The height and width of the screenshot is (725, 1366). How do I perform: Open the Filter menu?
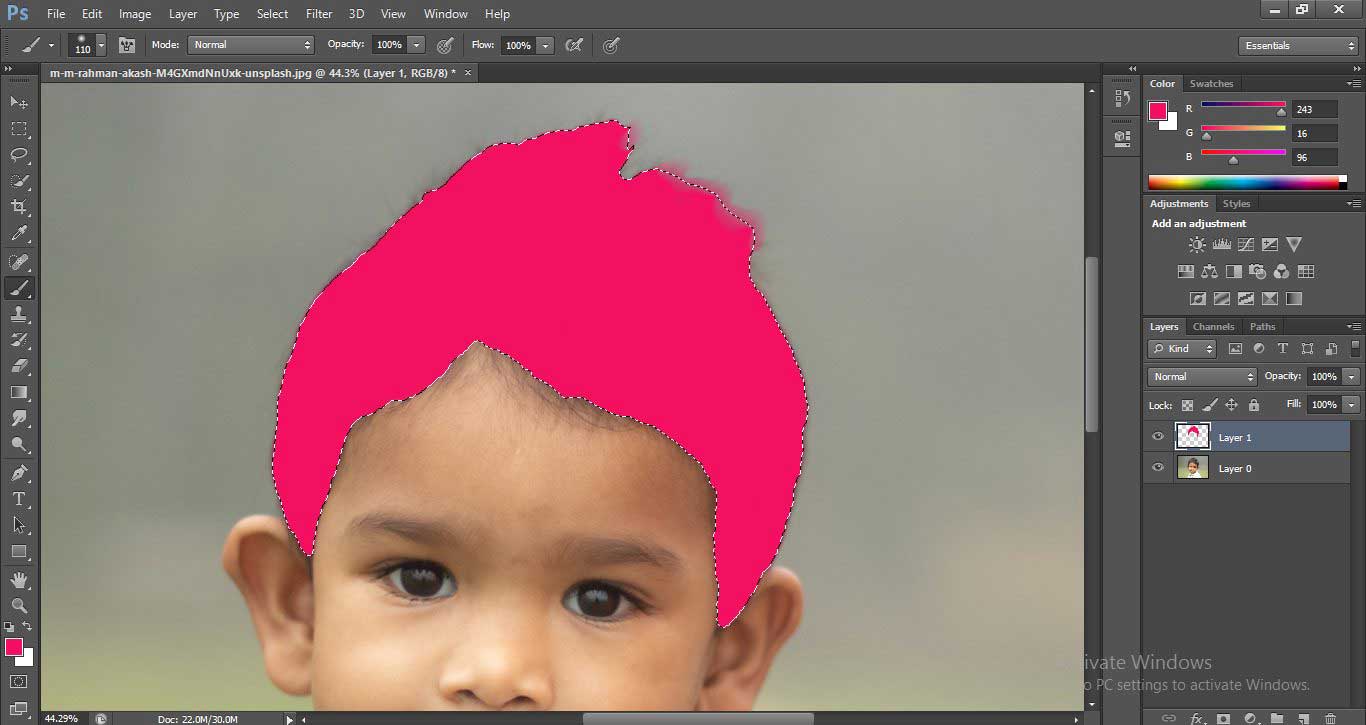pos(318,13)
